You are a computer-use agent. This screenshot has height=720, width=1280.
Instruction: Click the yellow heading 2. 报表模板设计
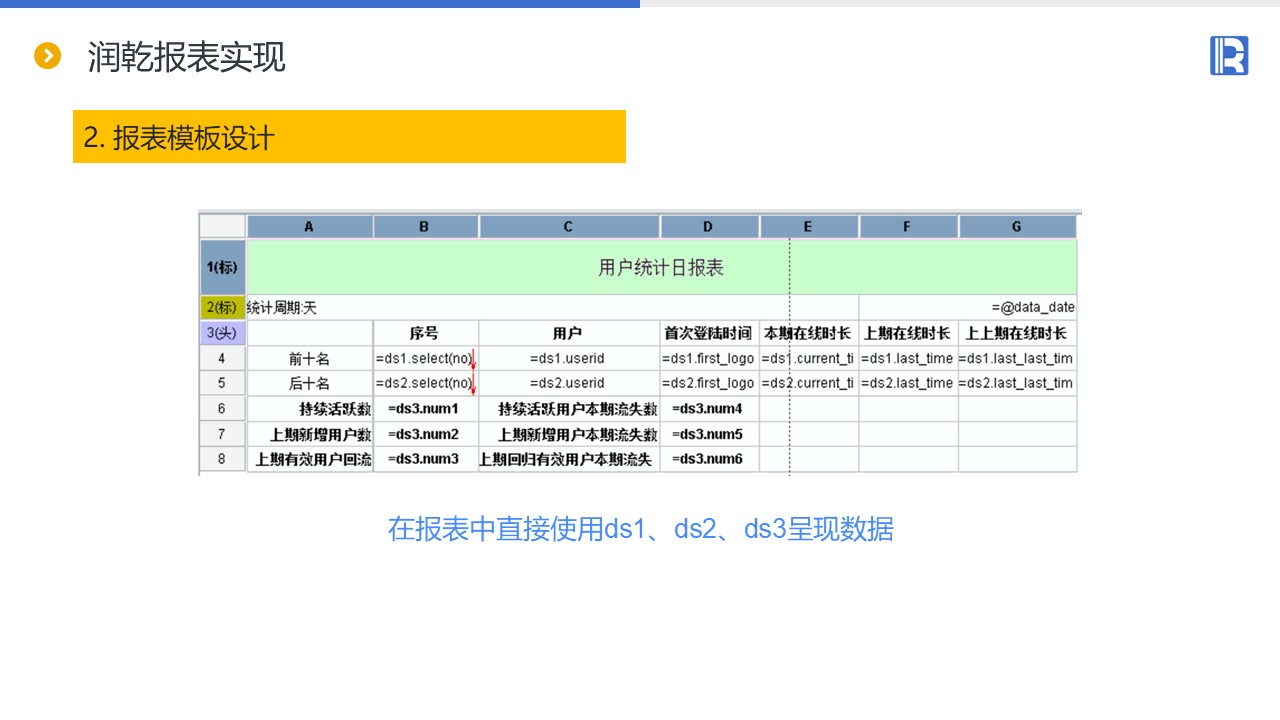point(349,136)
